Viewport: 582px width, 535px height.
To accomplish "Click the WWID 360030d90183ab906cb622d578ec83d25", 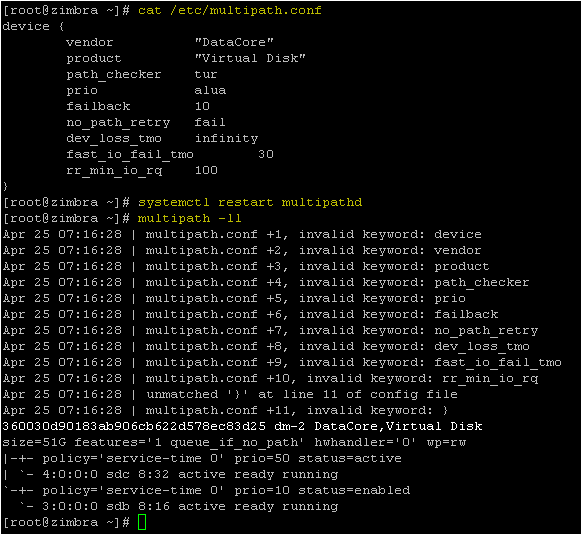I will coord(134,426).
